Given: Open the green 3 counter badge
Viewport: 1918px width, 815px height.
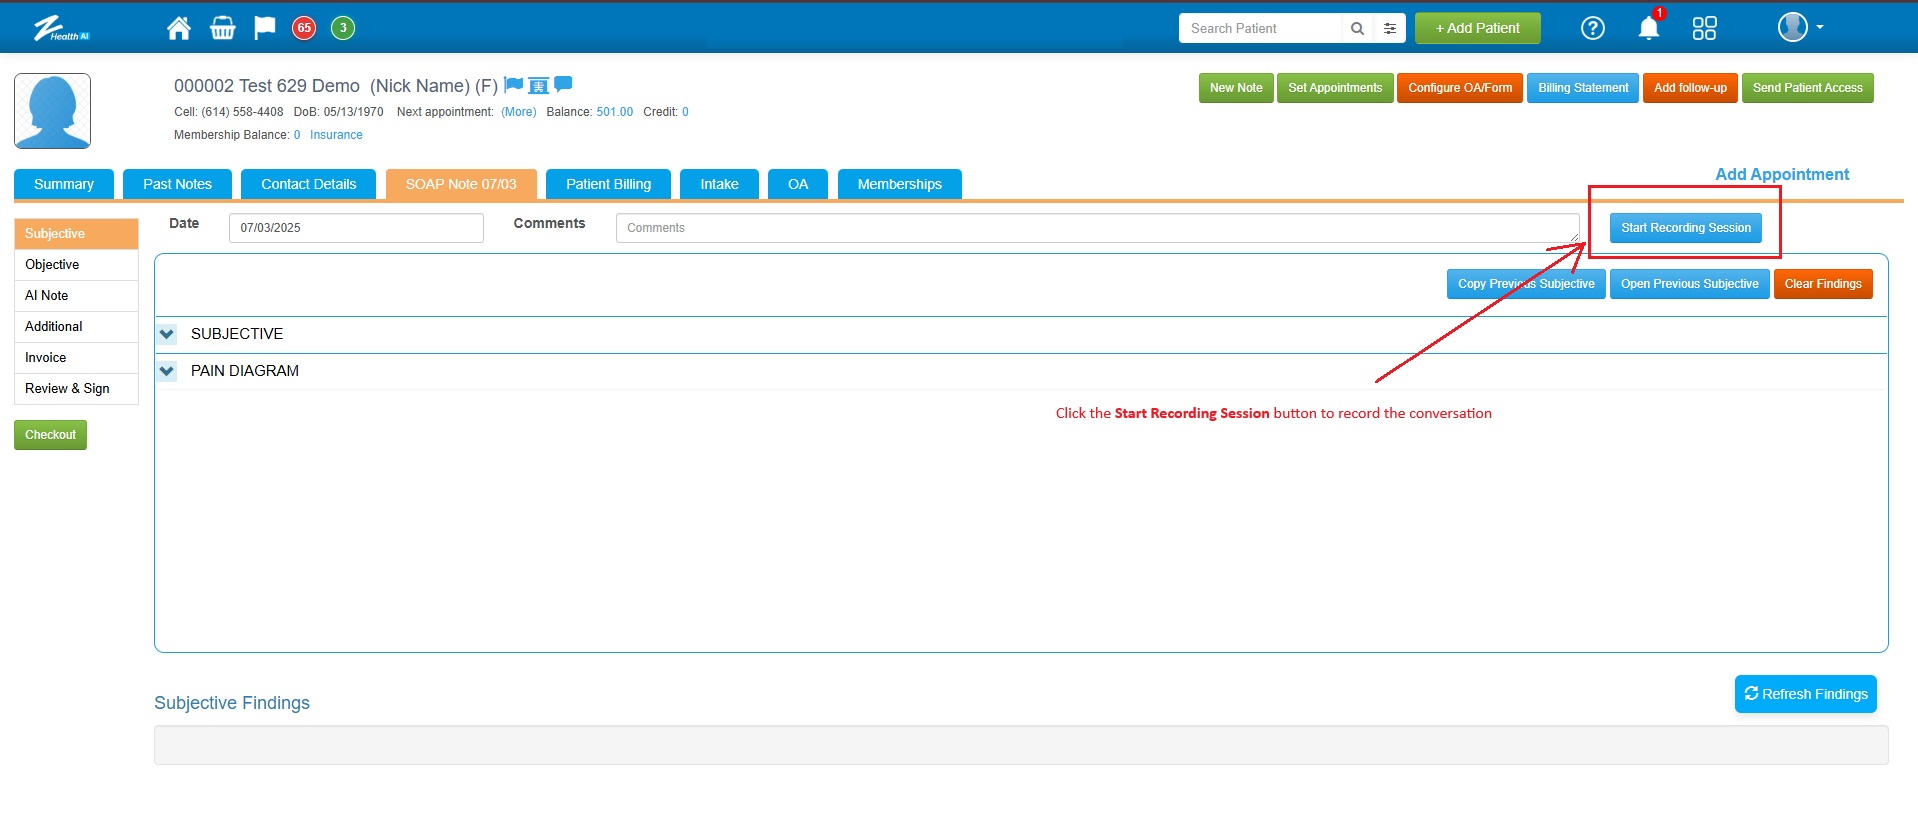Looking at the screenshot, I should pyautogui.click(x=343, y=28).
